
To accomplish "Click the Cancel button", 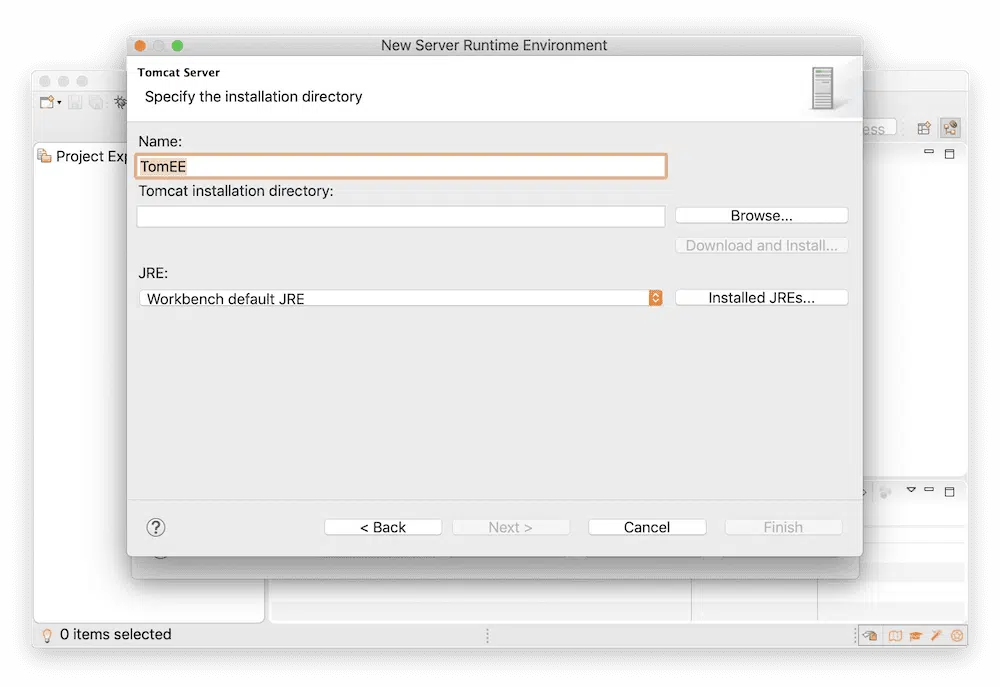I will click(647, 527).
